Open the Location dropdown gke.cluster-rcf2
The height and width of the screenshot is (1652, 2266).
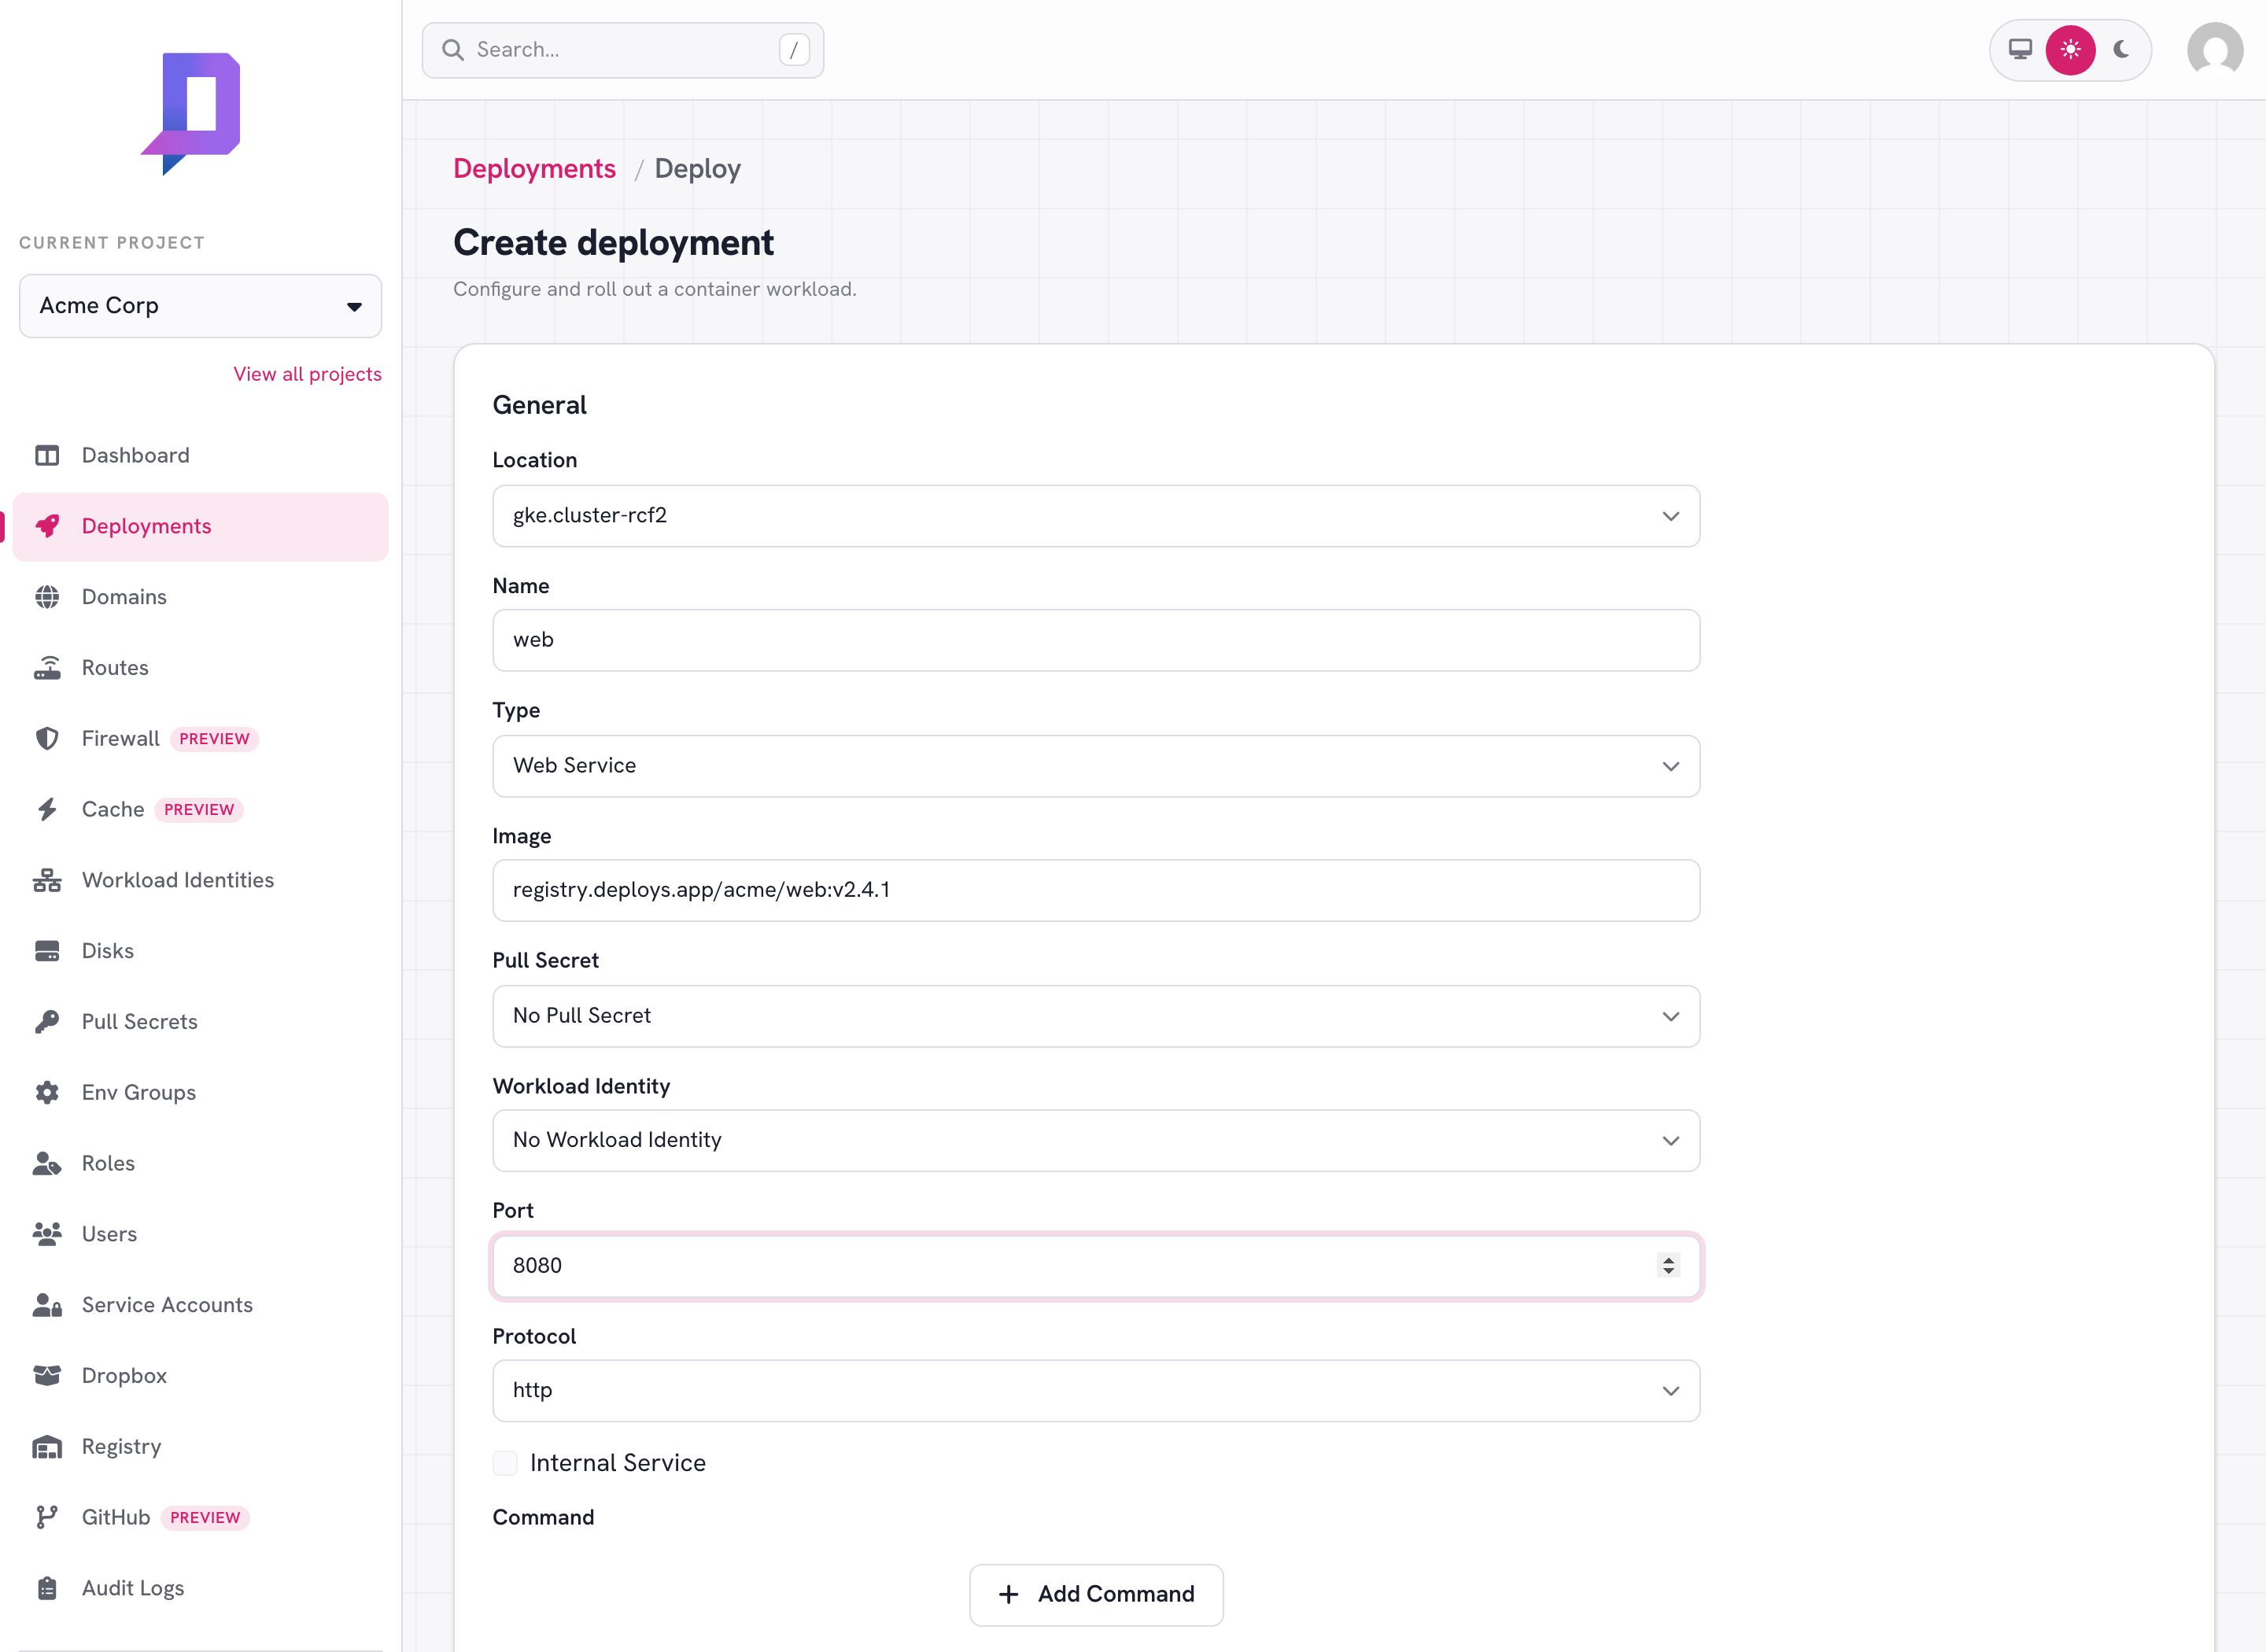click(x=1096, y=516)
